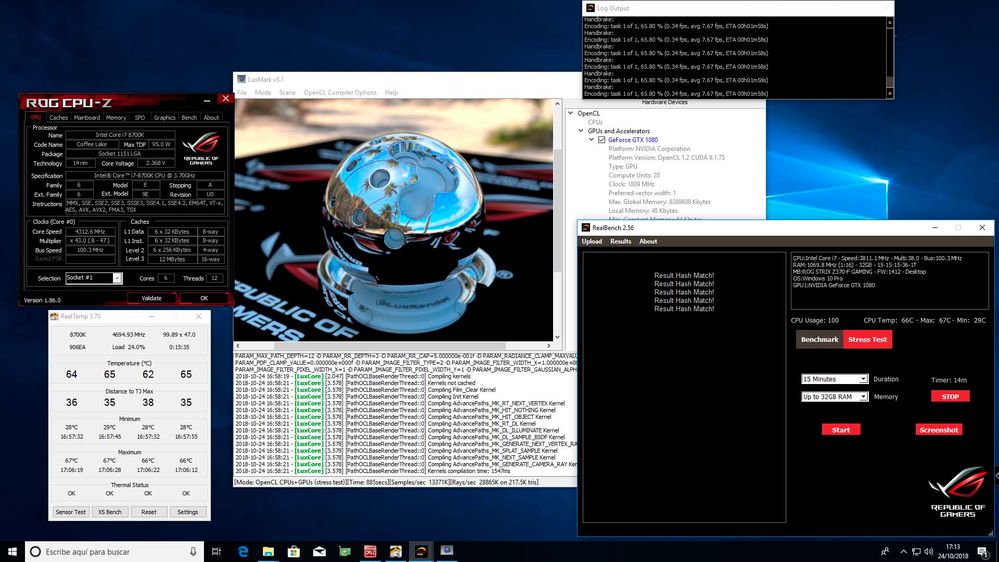Open the File menu in LuxMark
The image size is (999, 562).
click(242, 92)
